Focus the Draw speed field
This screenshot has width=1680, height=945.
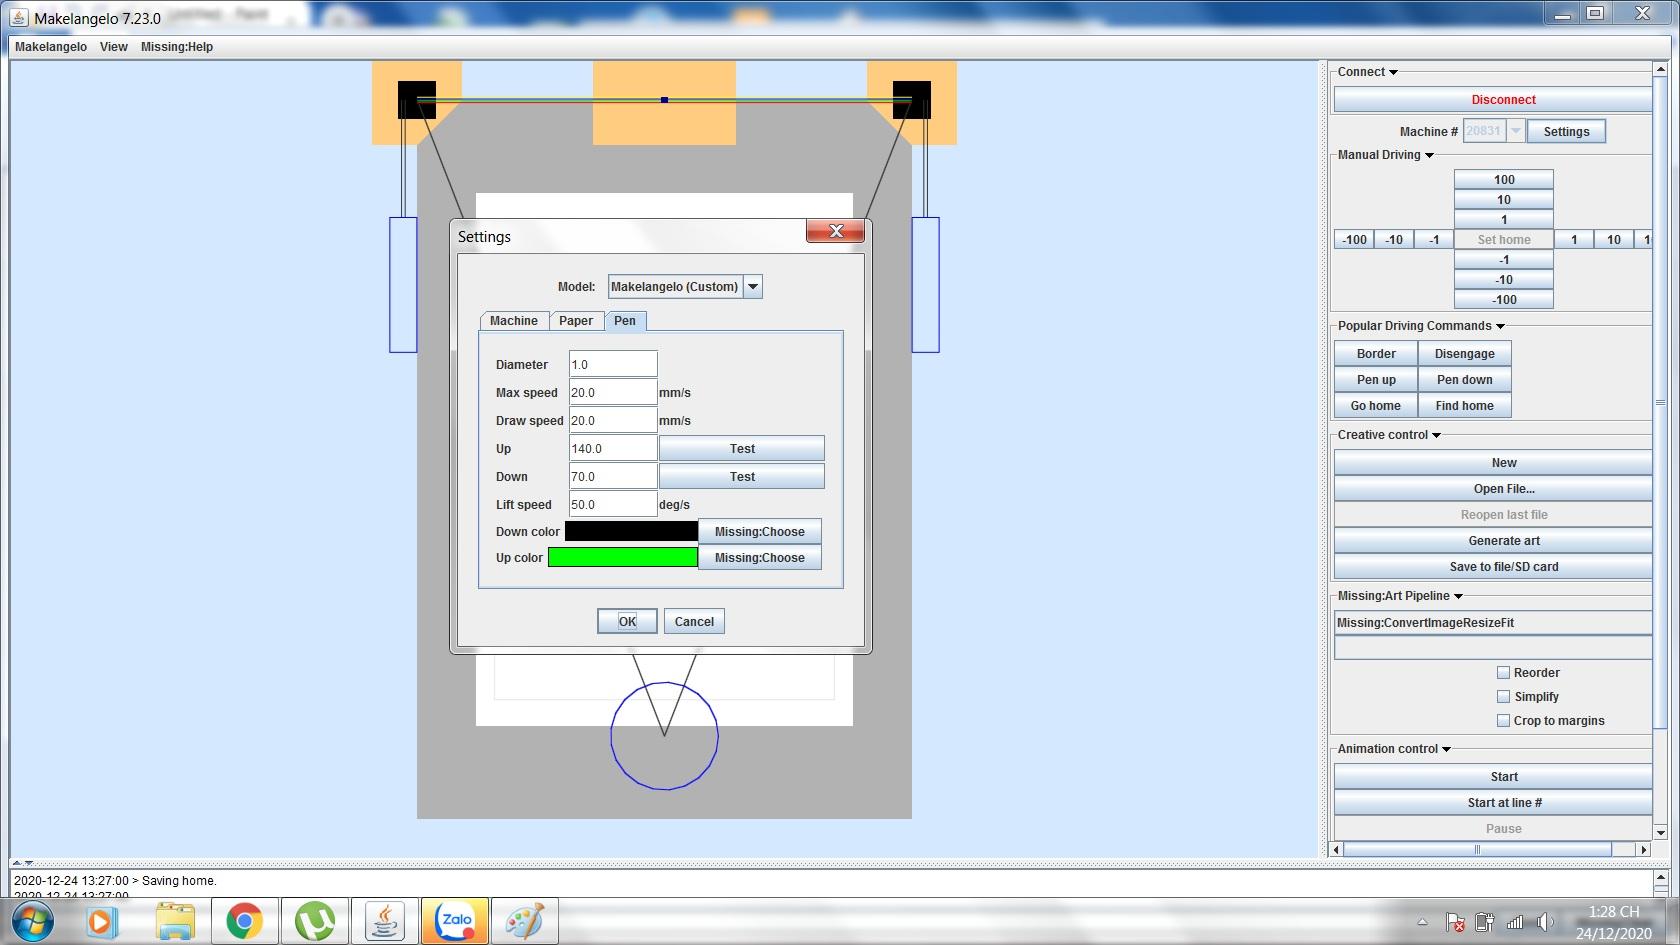tap(613, 420)
